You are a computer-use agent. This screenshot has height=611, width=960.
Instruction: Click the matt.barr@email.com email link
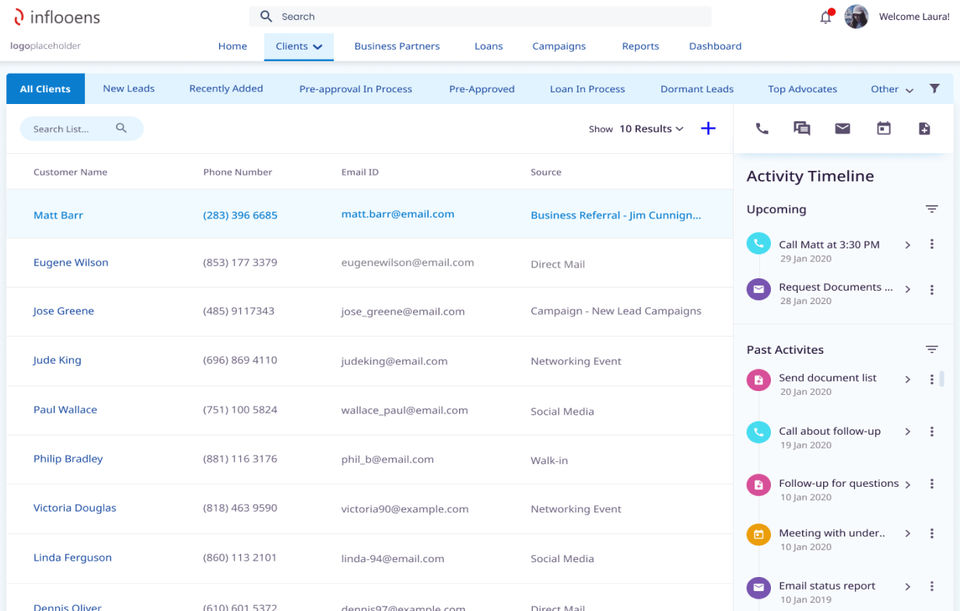click(x=397, y=214)
